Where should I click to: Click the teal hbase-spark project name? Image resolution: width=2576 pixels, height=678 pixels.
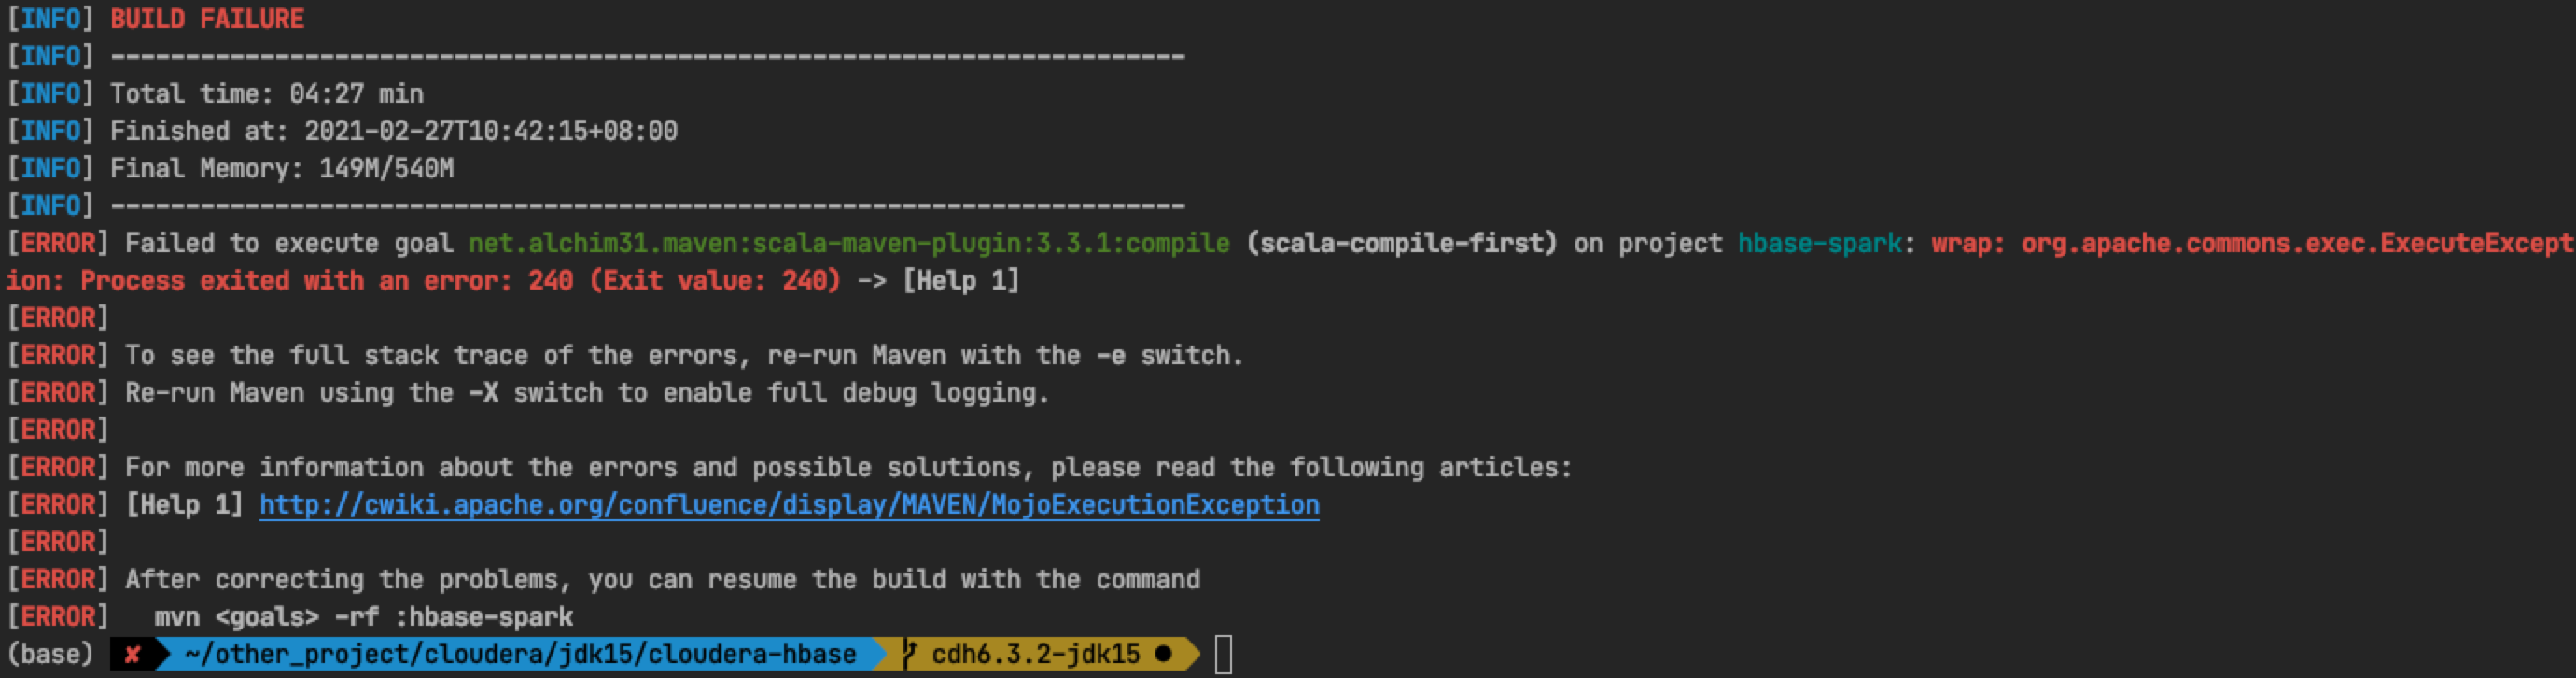pos(1819,243)
